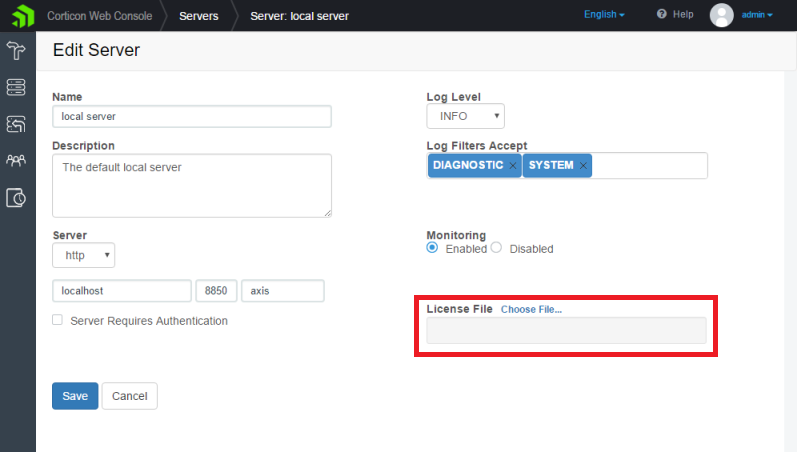This screenshot has width=797, height=452.
Task: Click the axis context field
Action: (283, 291)
